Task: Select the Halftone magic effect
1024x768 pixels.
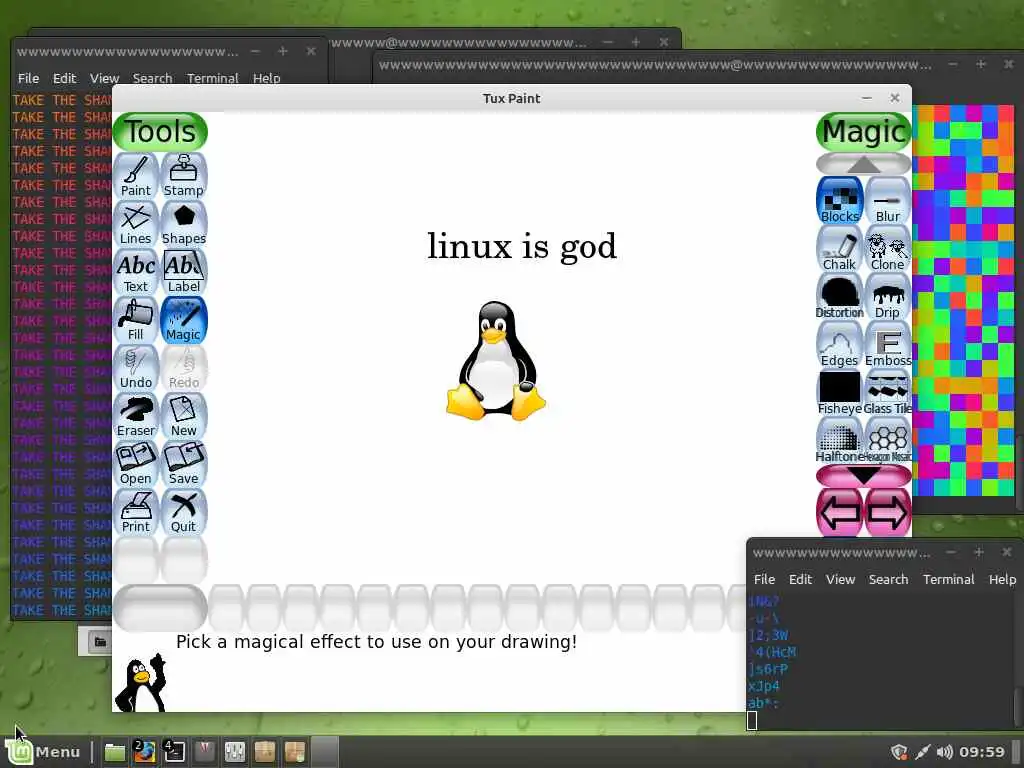Action: 840,441
